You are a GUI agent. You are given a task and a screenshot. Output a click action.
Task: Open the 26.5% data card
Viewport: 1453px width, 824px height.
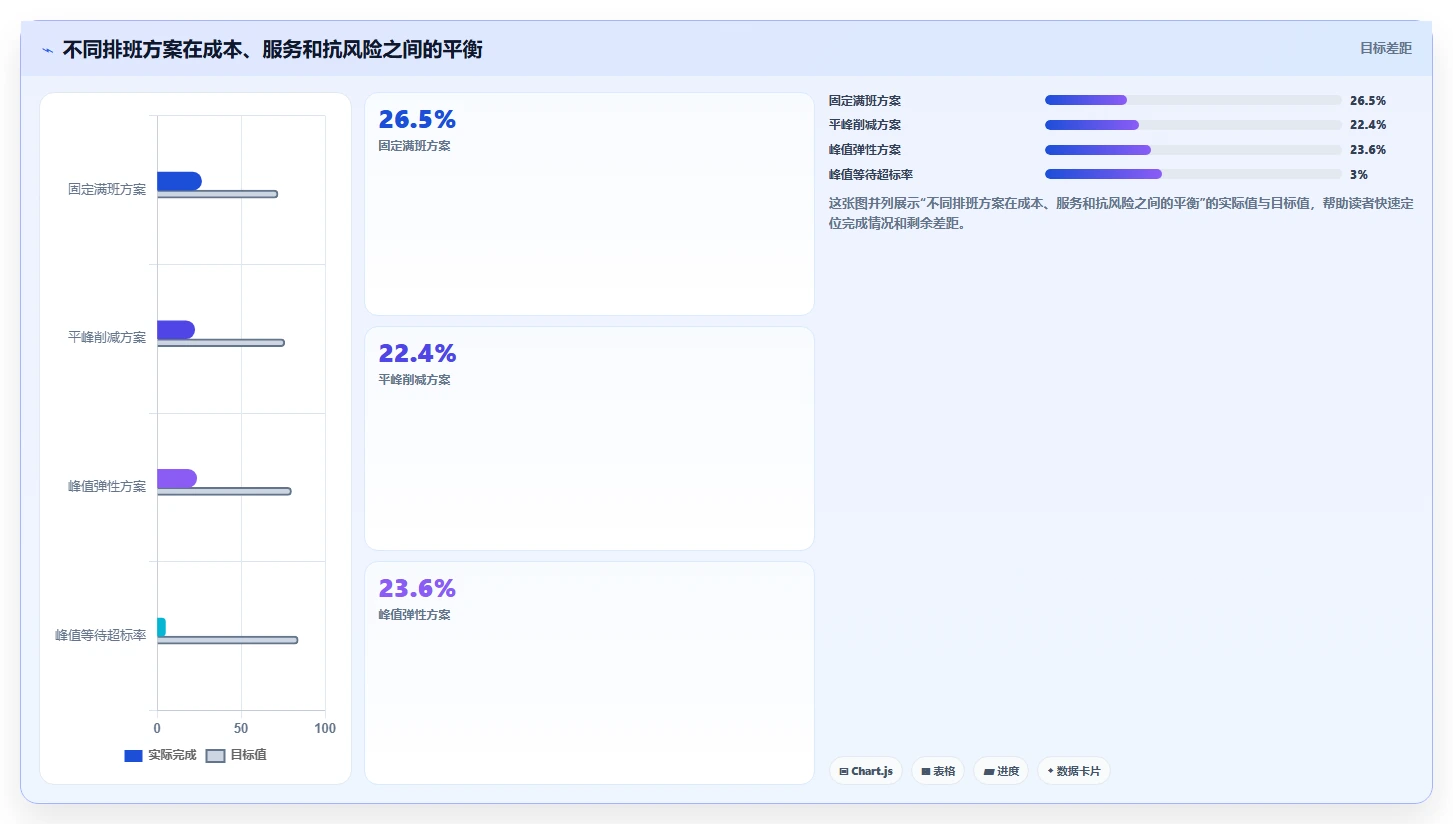pyautogui.click(x=590, y=204)
